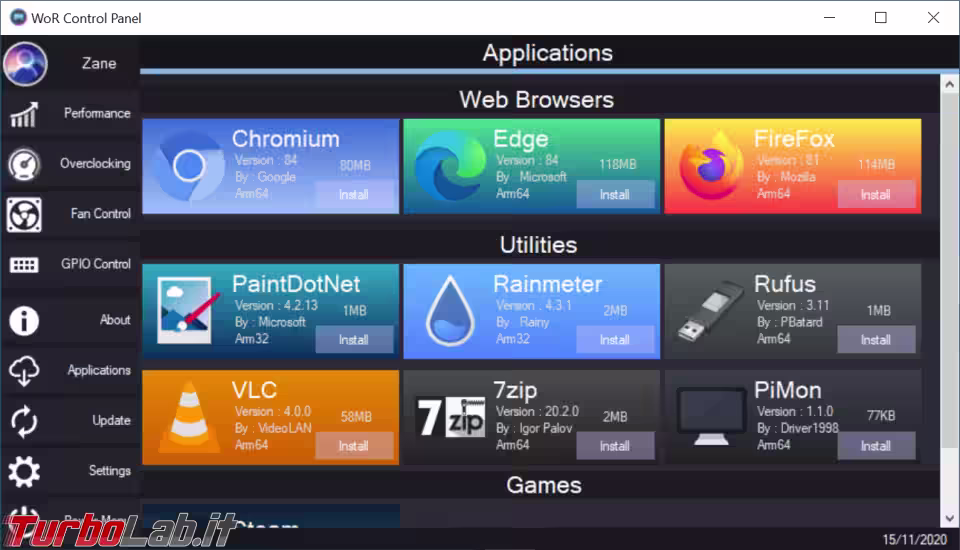Click the Rainmeter water drop icon
The width and height of the screenshot is (960, 550).
coord(450,311)
